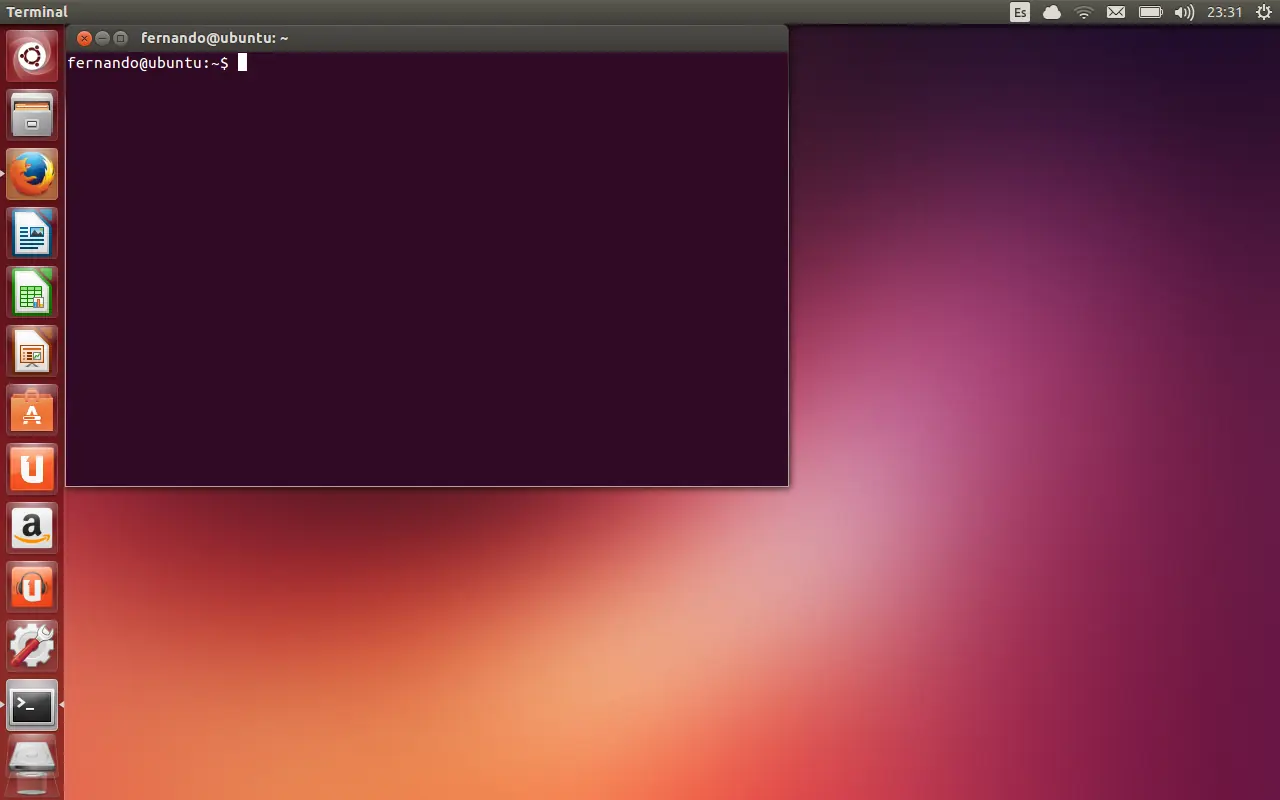Click the terminal title fernando@ubuntu: ~
The width and height of the screenshot is (1280, 800).
[x=215, y=38]
